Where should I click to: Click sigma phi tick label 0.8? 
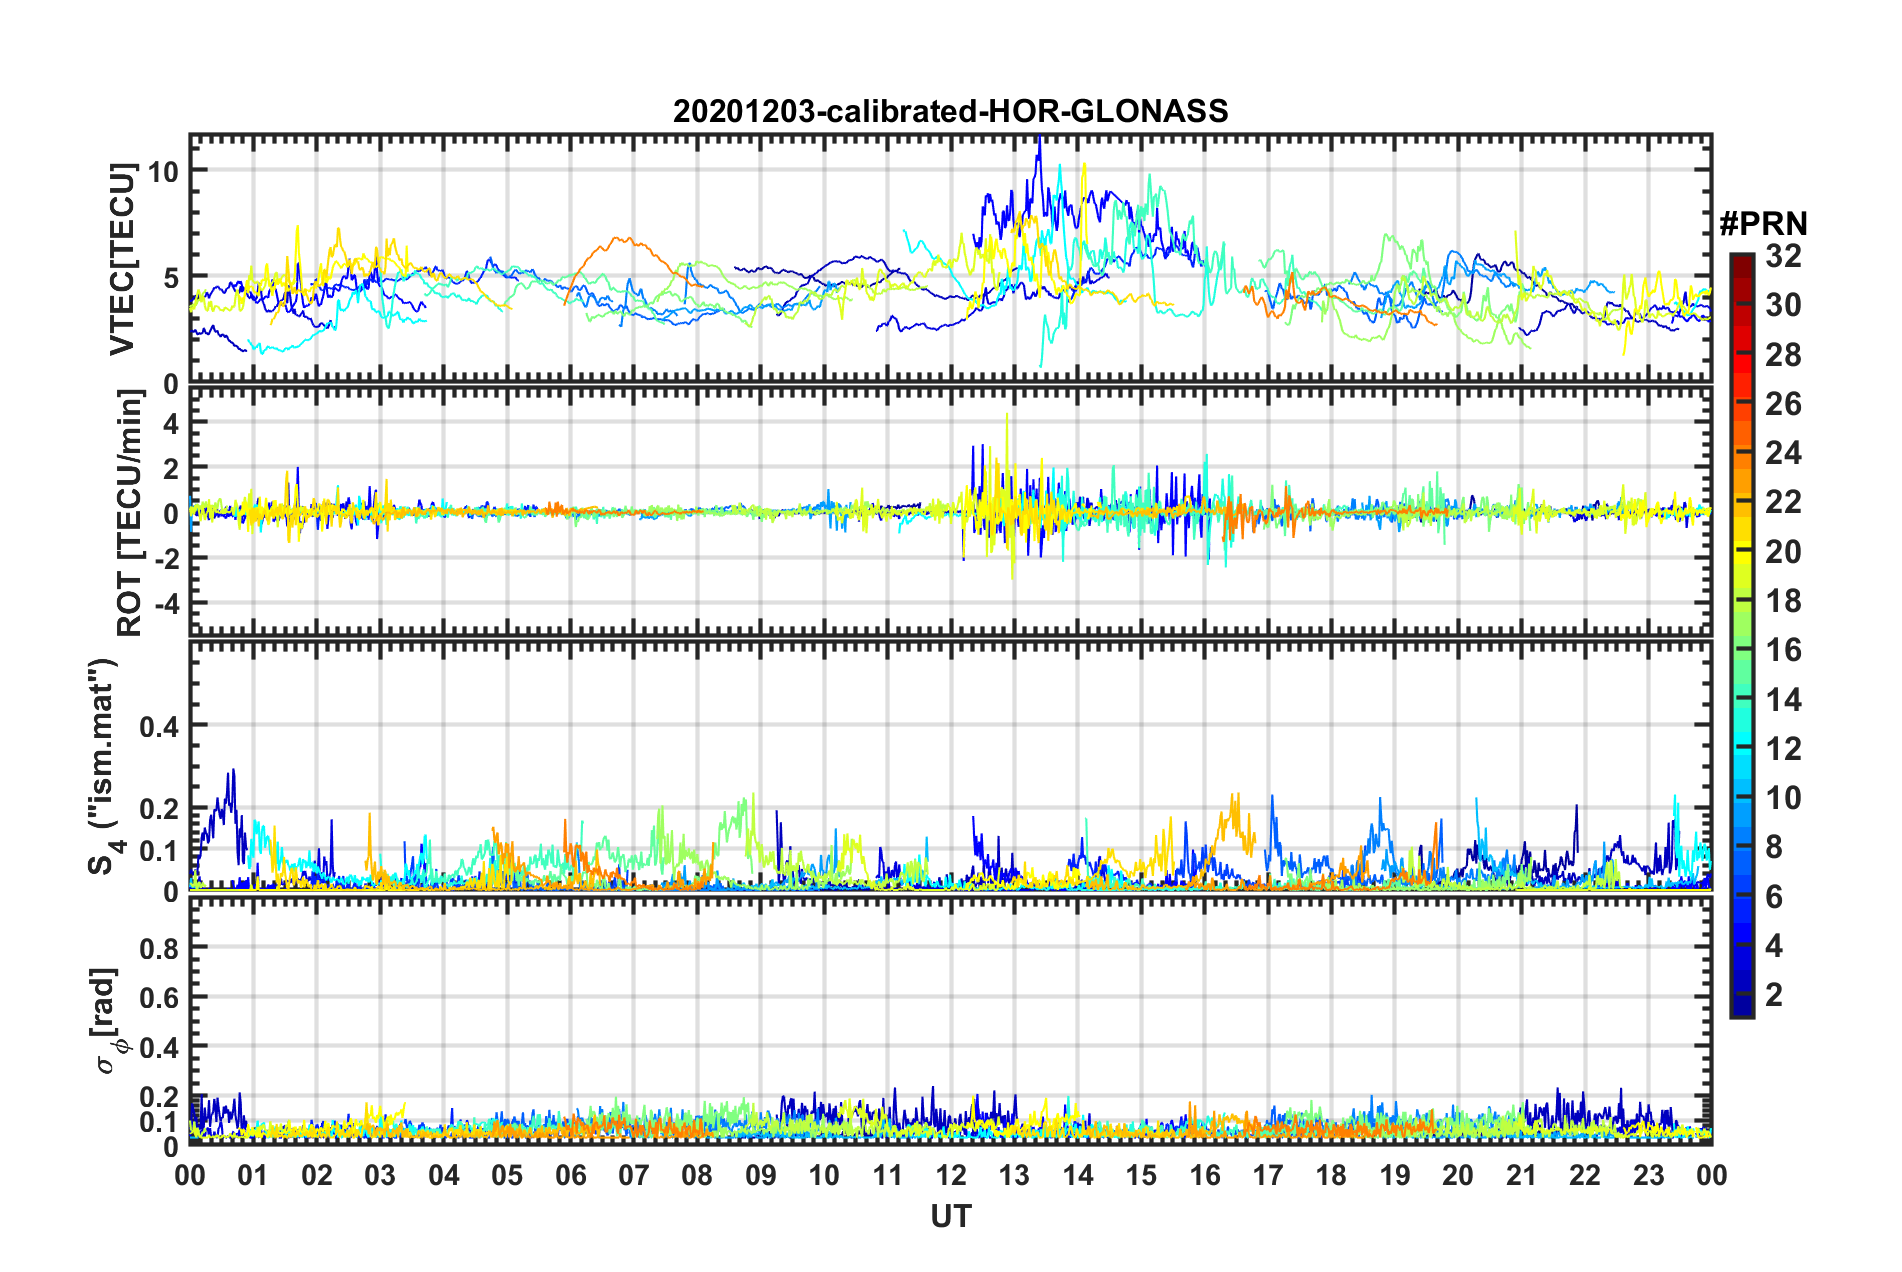click(x=160, y=947)
